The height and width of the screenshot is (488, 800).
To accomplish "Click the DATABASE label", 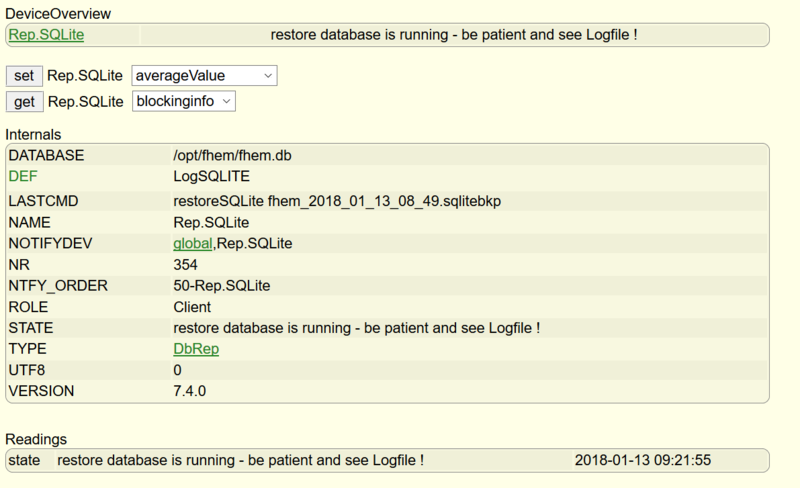I will pyautogui.click(x=46, y=155).
